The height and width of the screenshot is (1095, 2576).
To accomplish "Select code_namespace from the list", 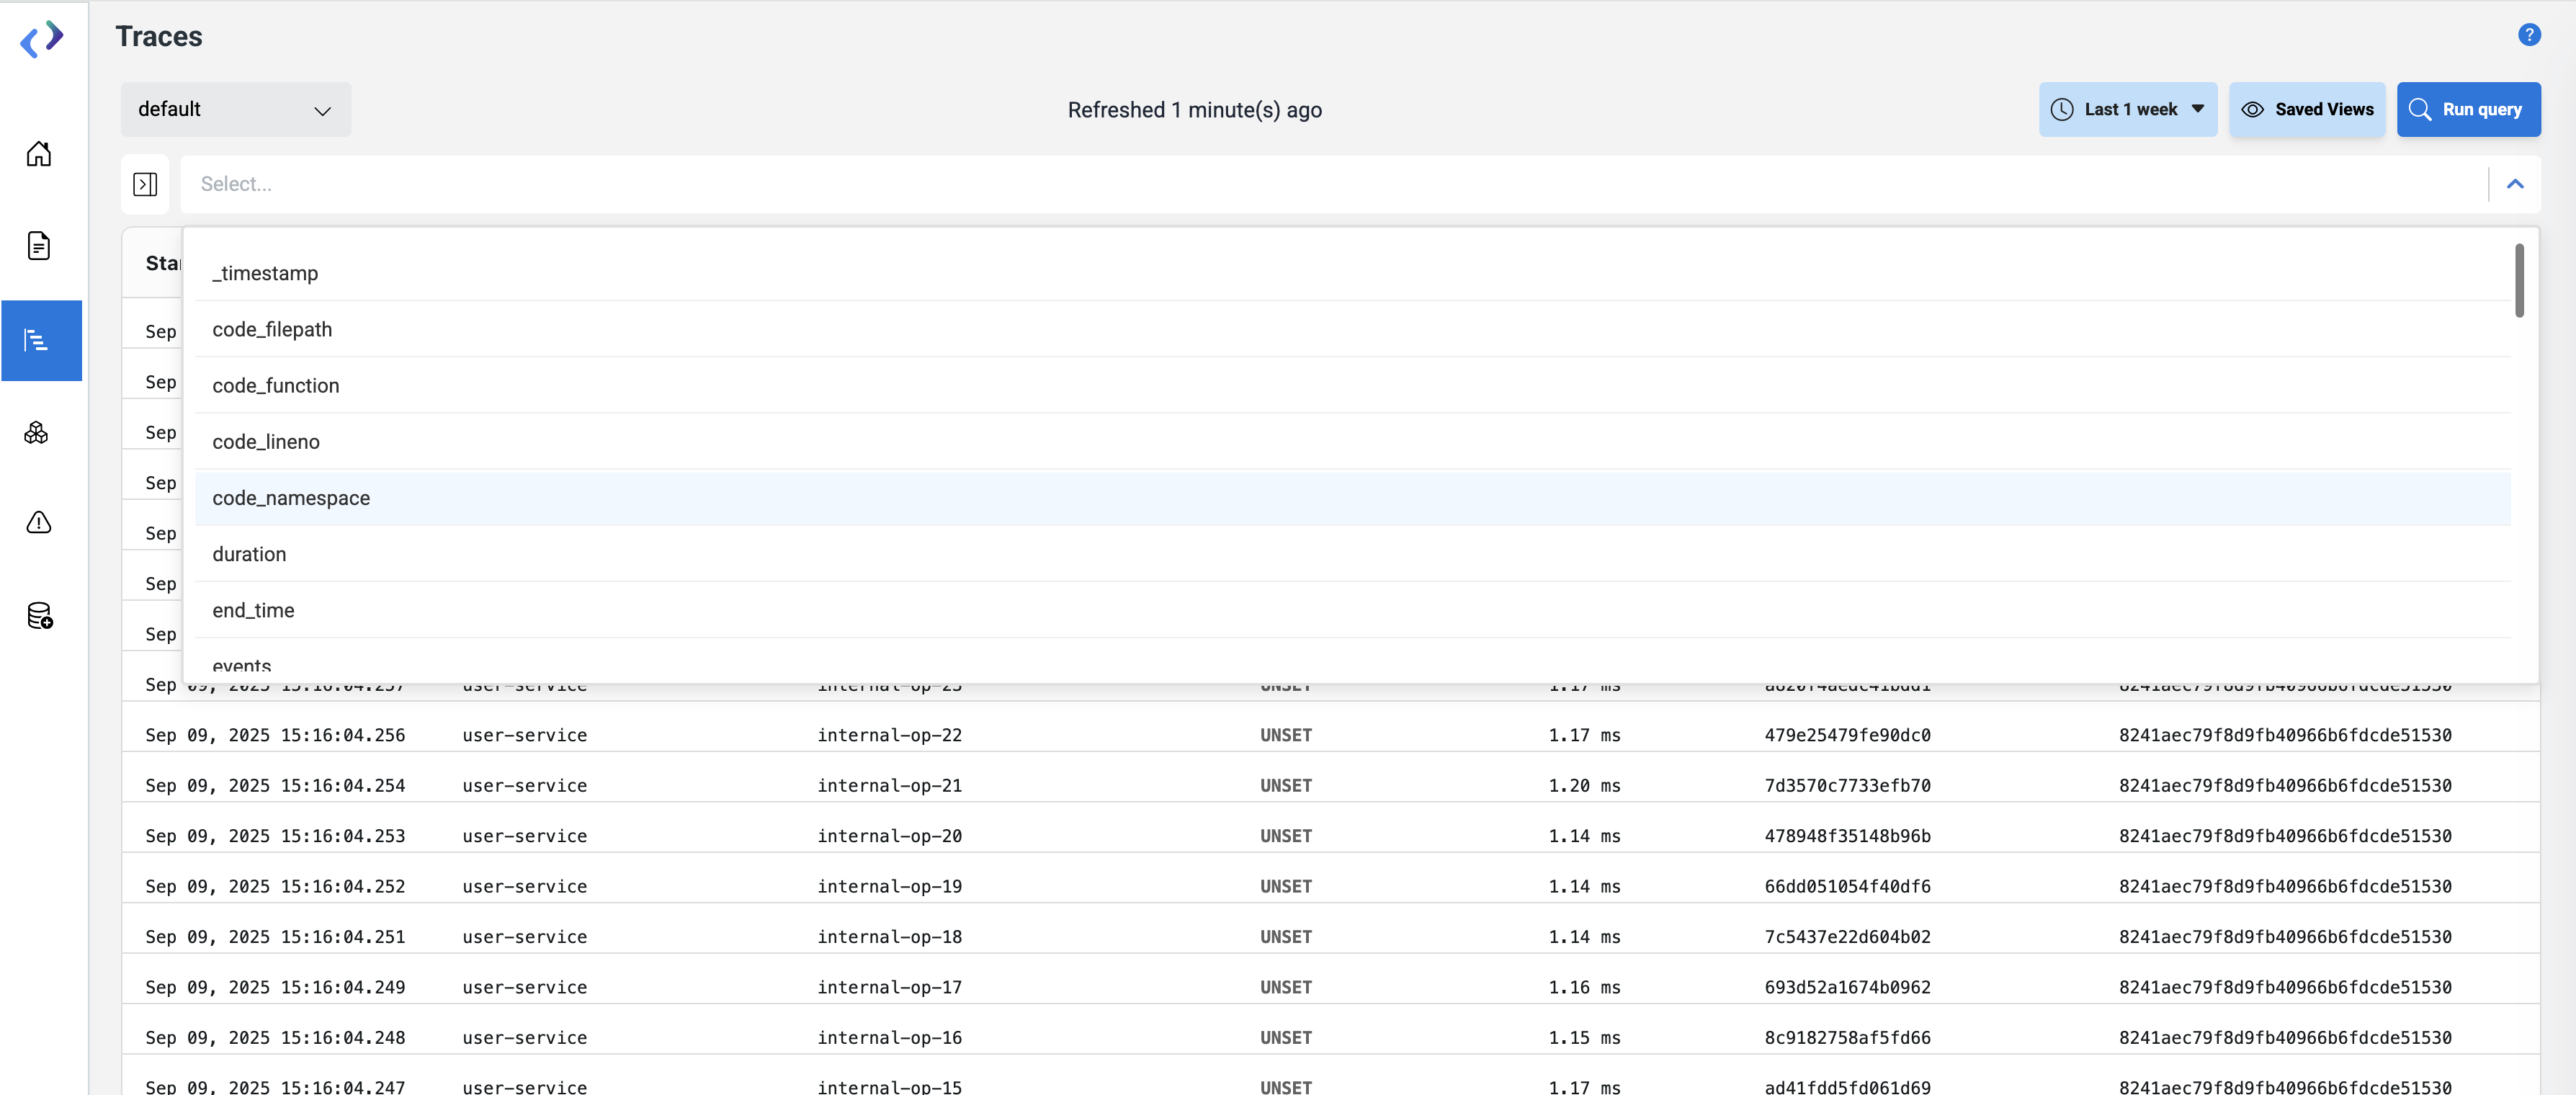I will (x=291, y=498).
